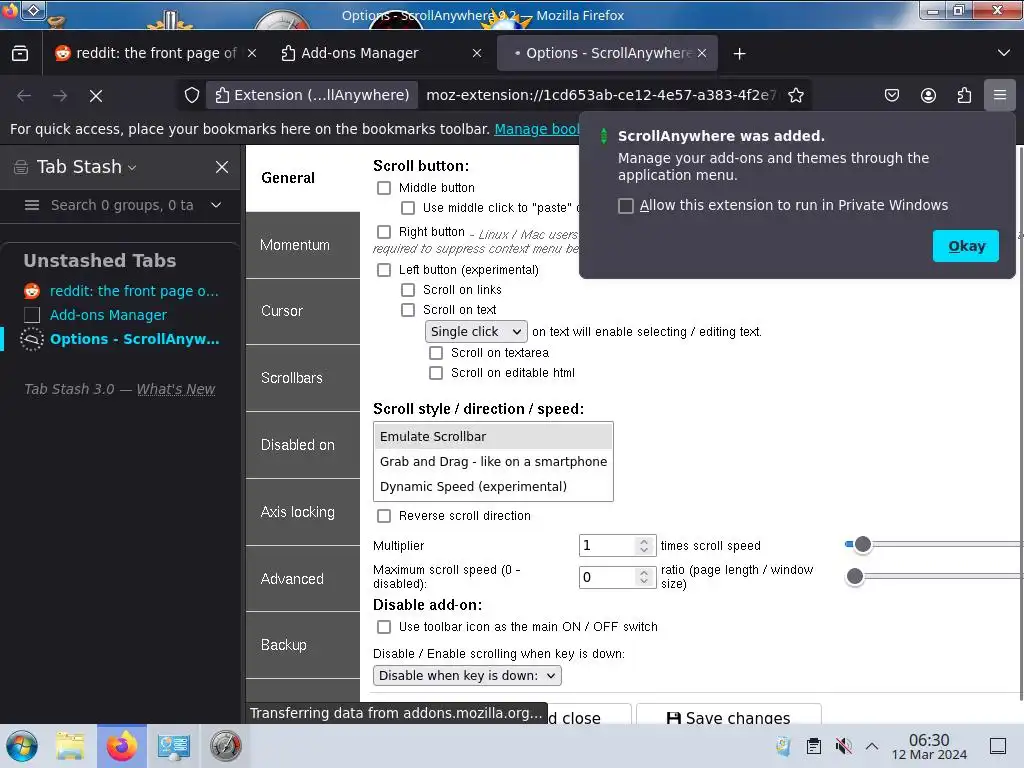This screenshot has width=1024, height=768.
Task: Open Pocket save icon in toolbar
Action: 892,95
